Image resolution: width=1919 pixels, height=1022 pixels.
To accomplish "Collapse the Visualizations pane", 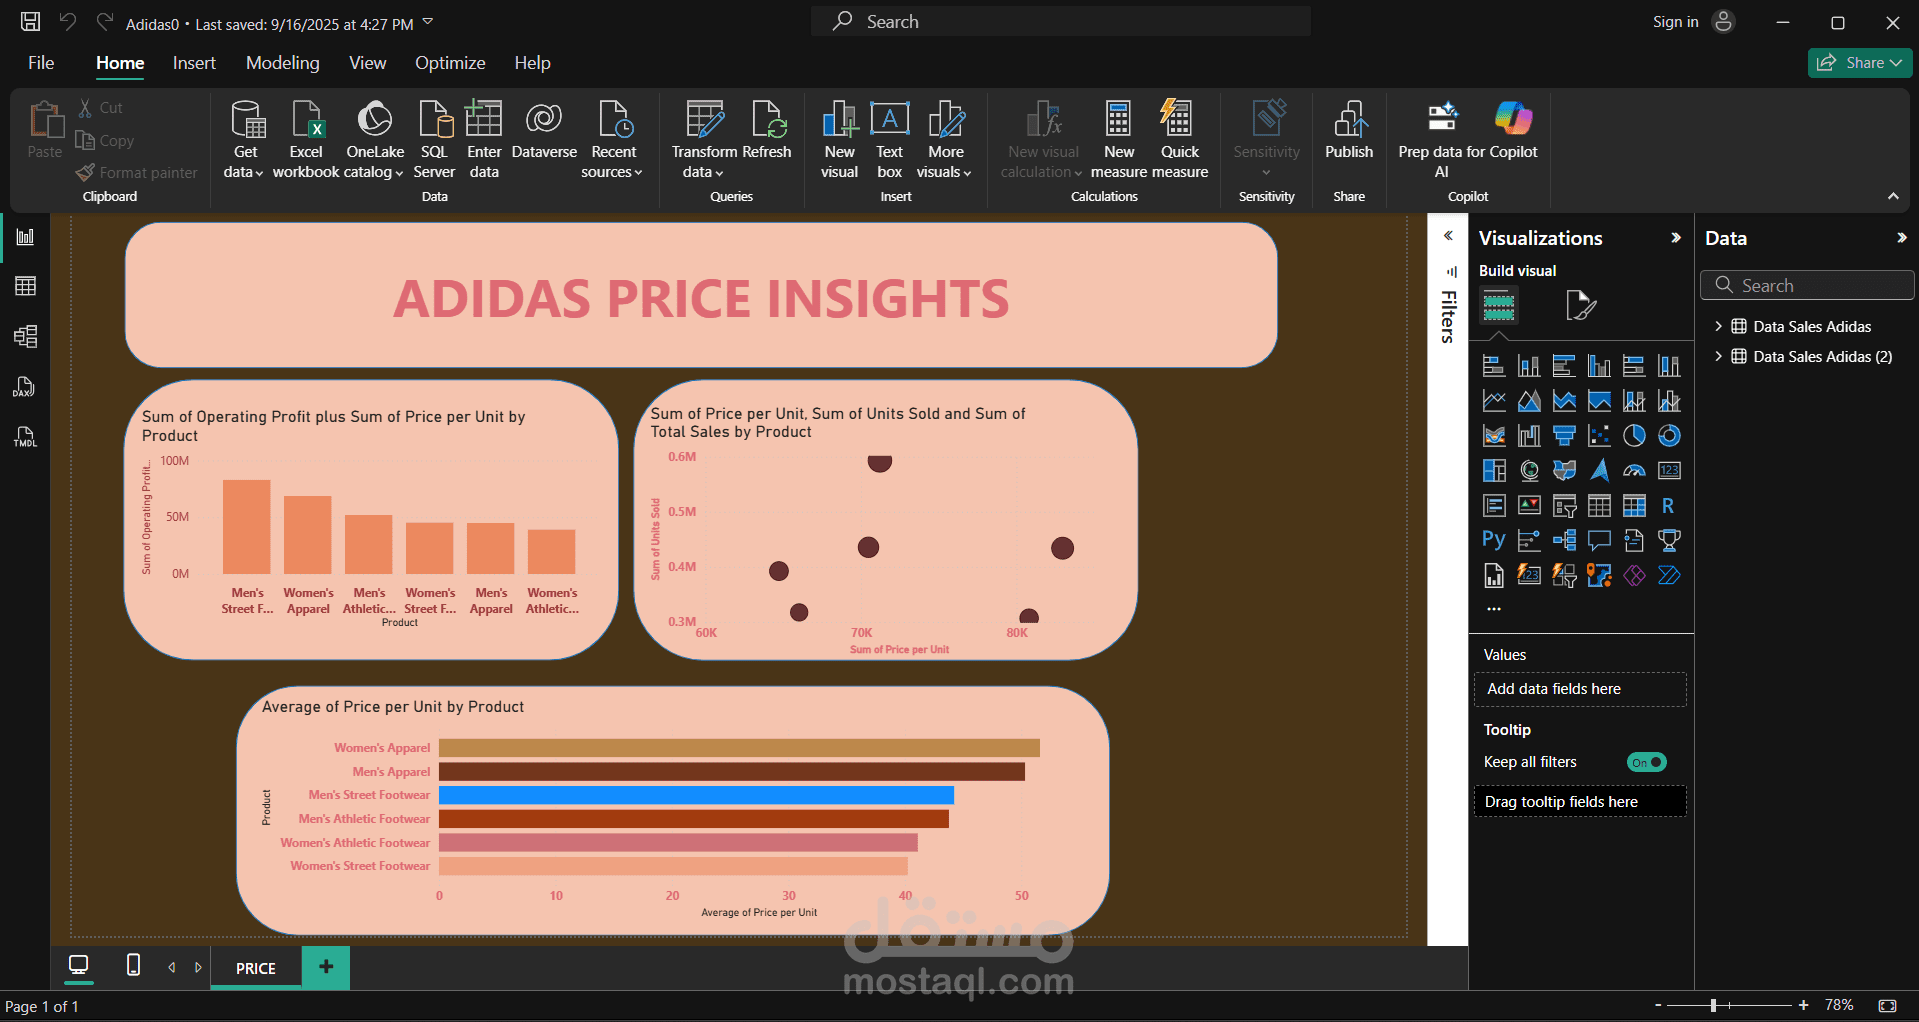I will click(1676, 238).
